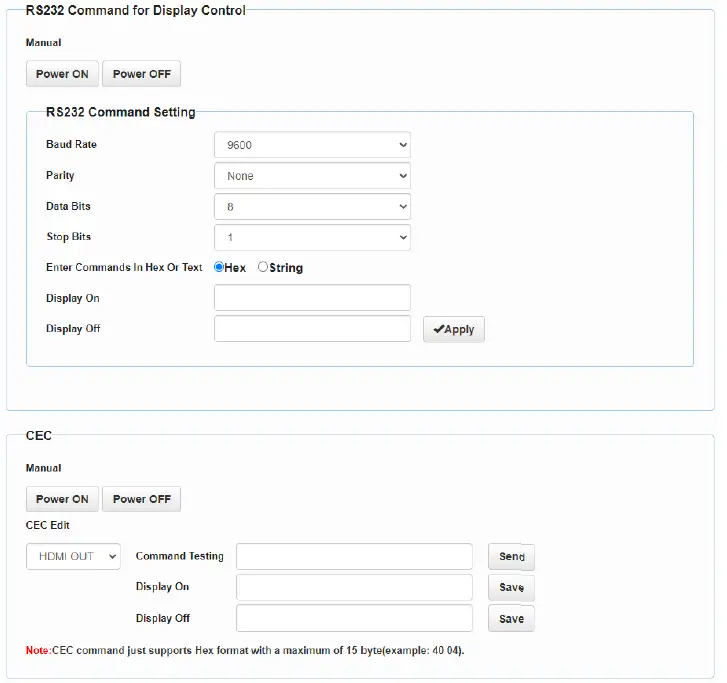Open the Baud Rate dropdown
Image resolution: width=727 pixels, height=683 pixels.
pyautogui.click(x=312, y=145)
